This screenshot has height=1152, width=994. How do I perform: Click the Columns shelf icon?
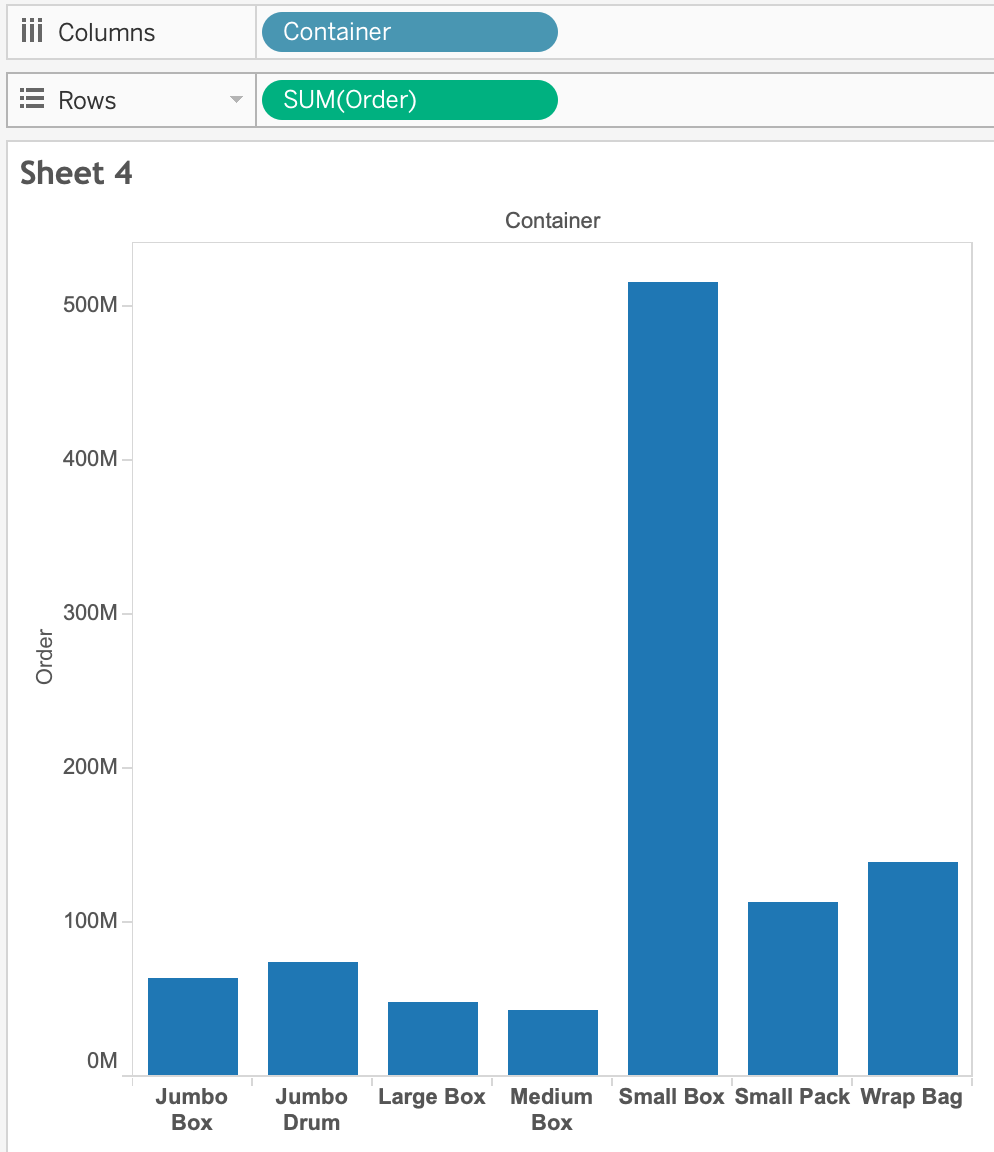point(32,32)
